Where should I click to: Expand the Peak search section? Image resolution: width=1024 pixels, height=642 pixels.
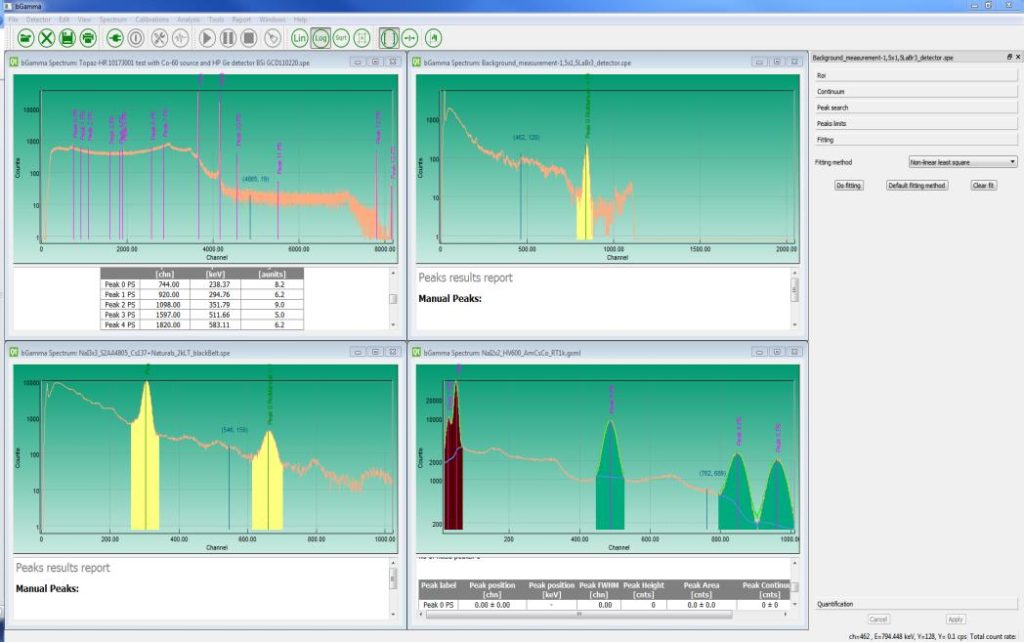916,107
